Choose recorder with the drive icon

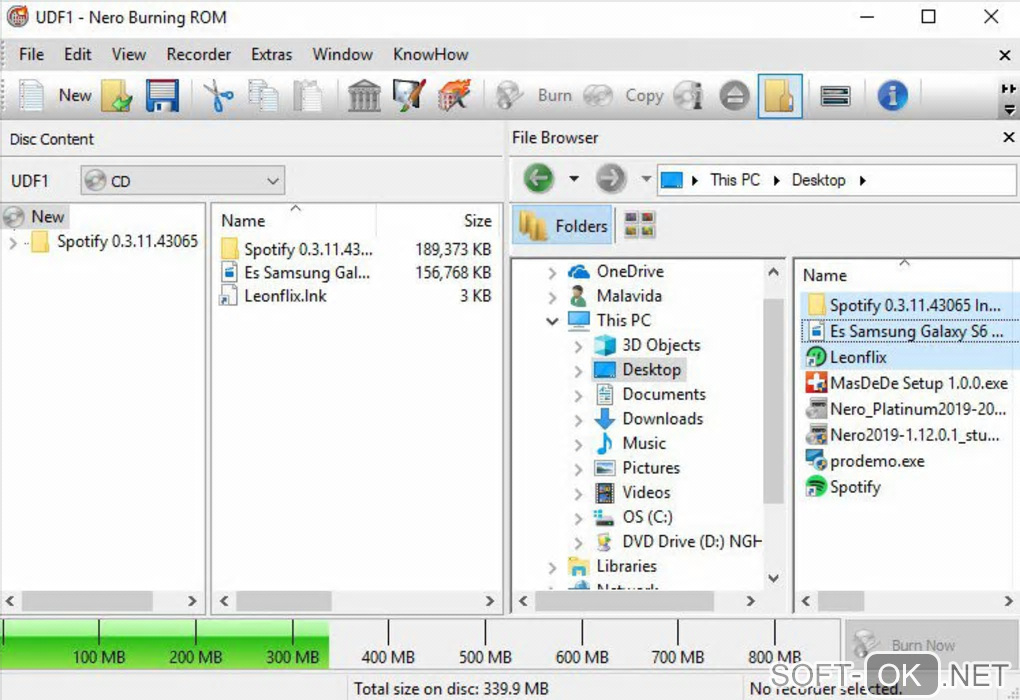tap(835, 96)
